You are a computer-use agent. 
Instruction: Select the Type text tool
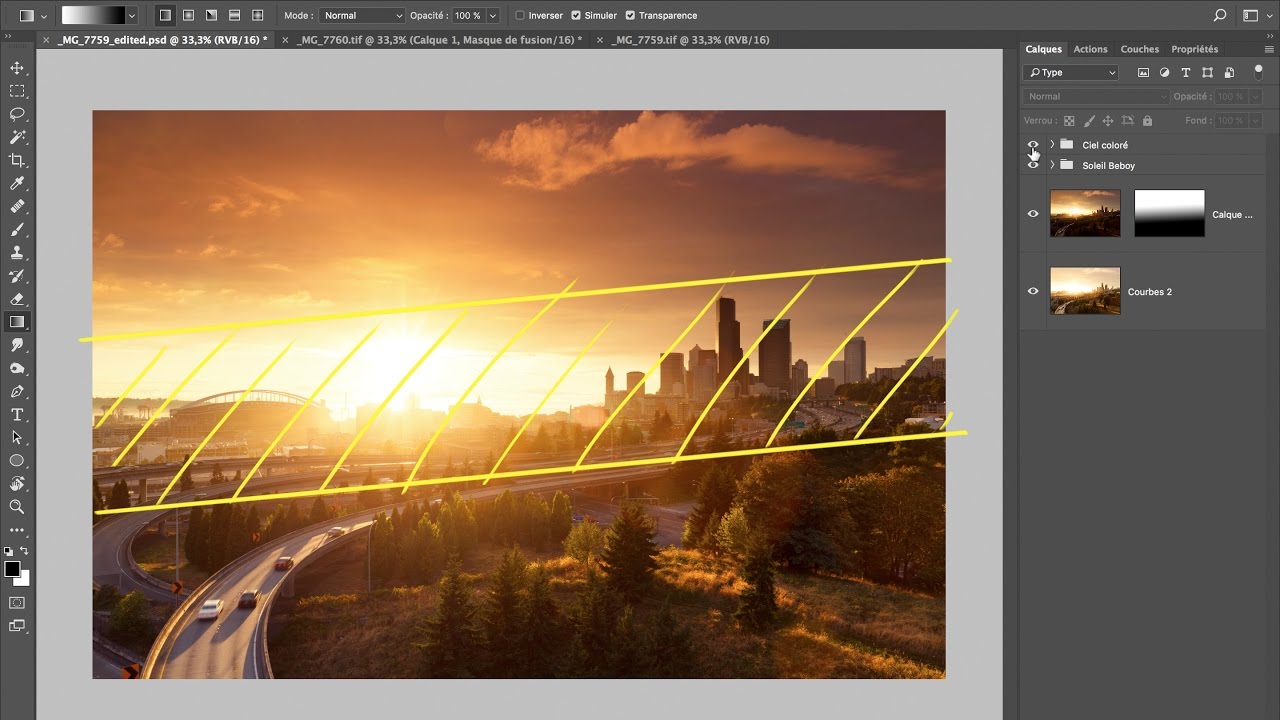pos(17,414)
